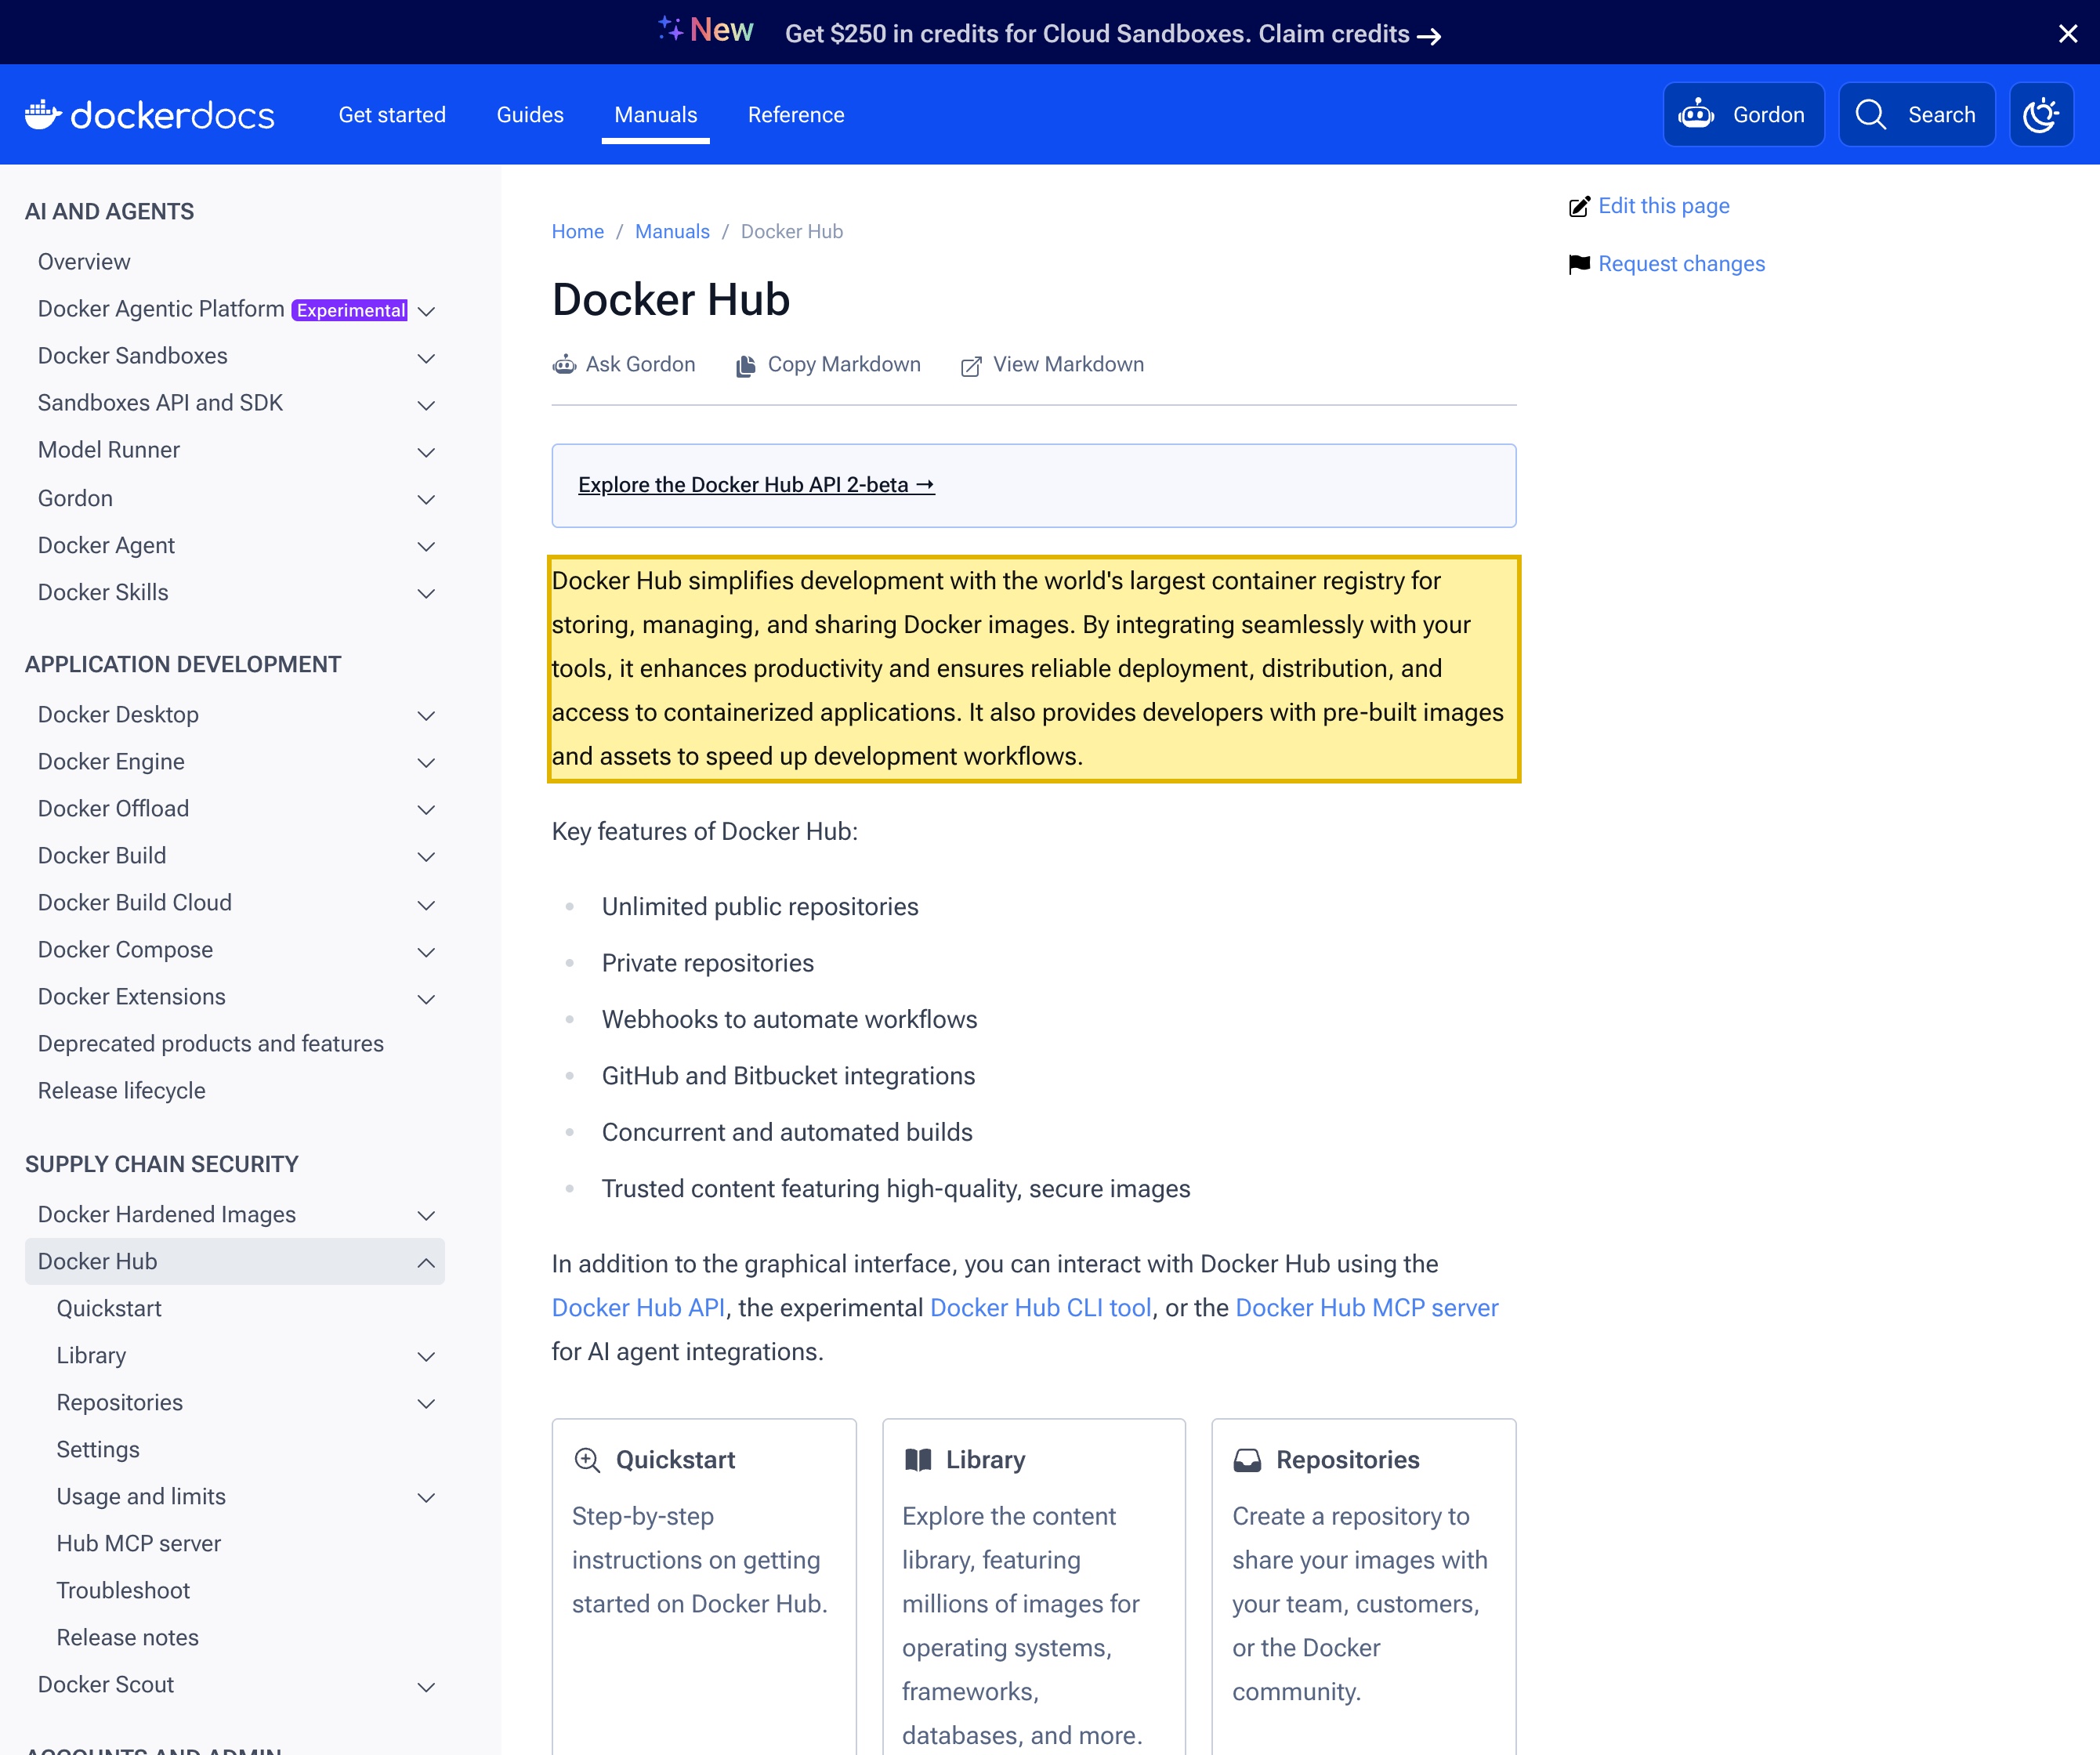Click the sparkle New badge in banner

706,30
